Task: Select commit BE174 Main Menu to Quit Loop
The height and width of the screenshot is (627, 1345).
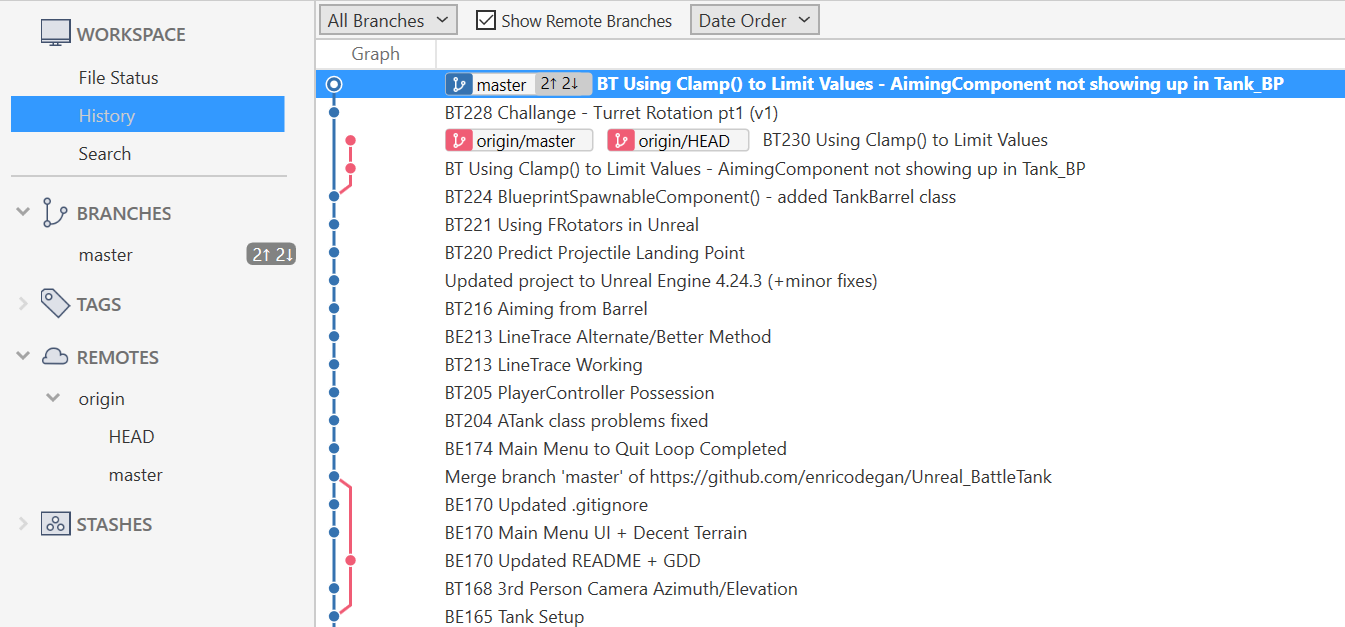Action: point(615,449)
